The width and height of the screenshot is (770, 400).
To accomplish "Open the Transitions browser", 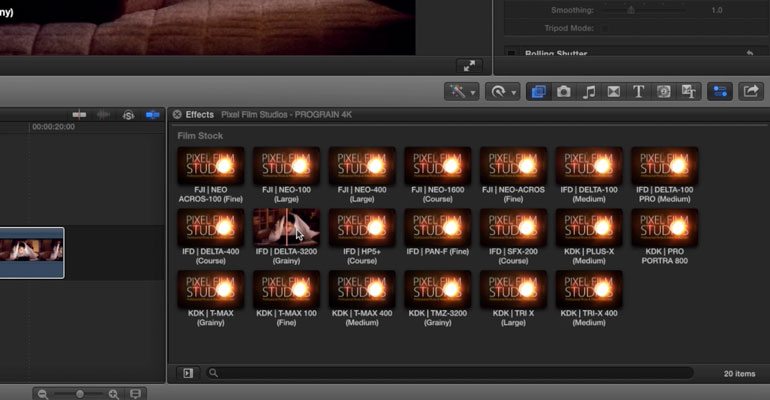I will [x=614, y=92].
